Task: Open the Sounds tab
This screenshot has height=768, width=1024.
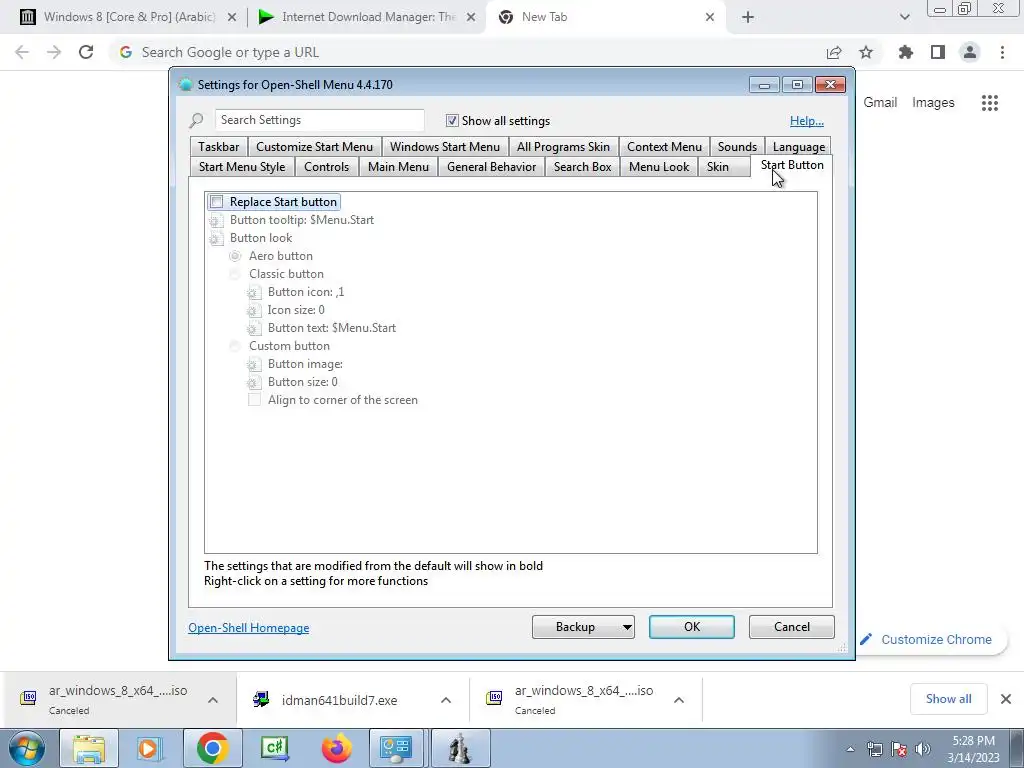Action: [737, 147]
